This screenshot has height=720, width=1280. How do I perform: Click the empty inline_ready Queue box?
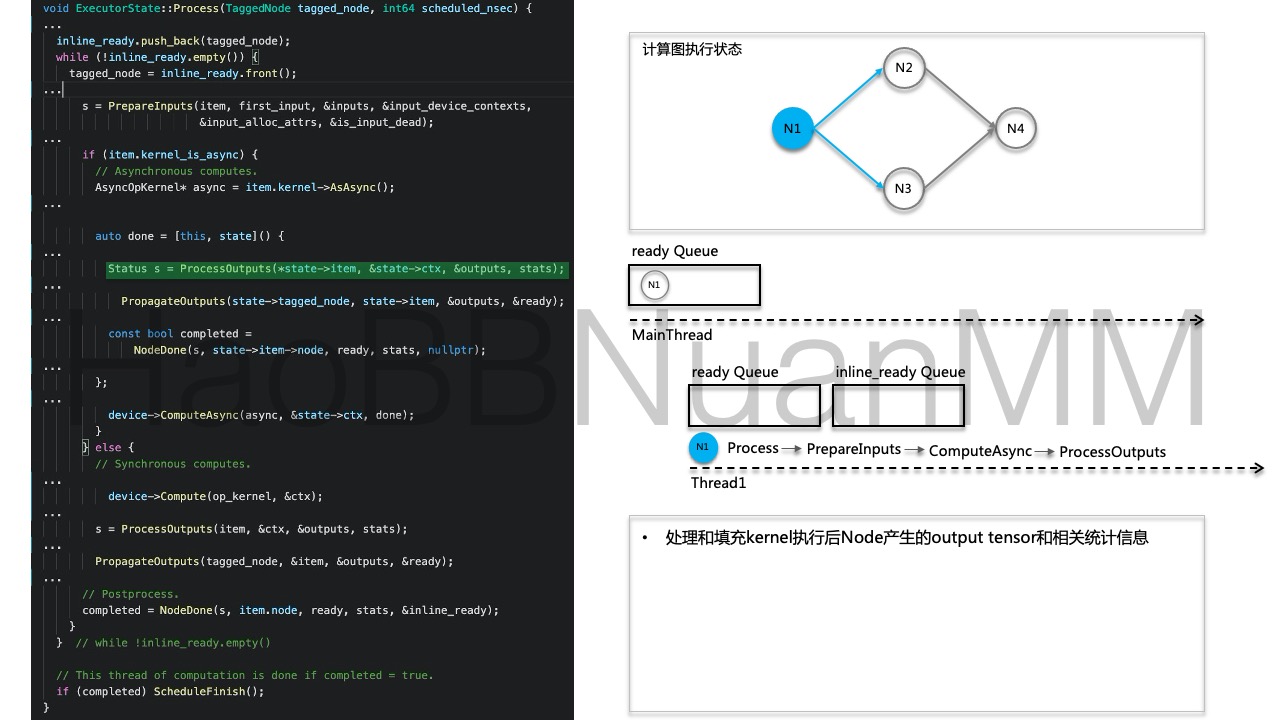[897, 405]
